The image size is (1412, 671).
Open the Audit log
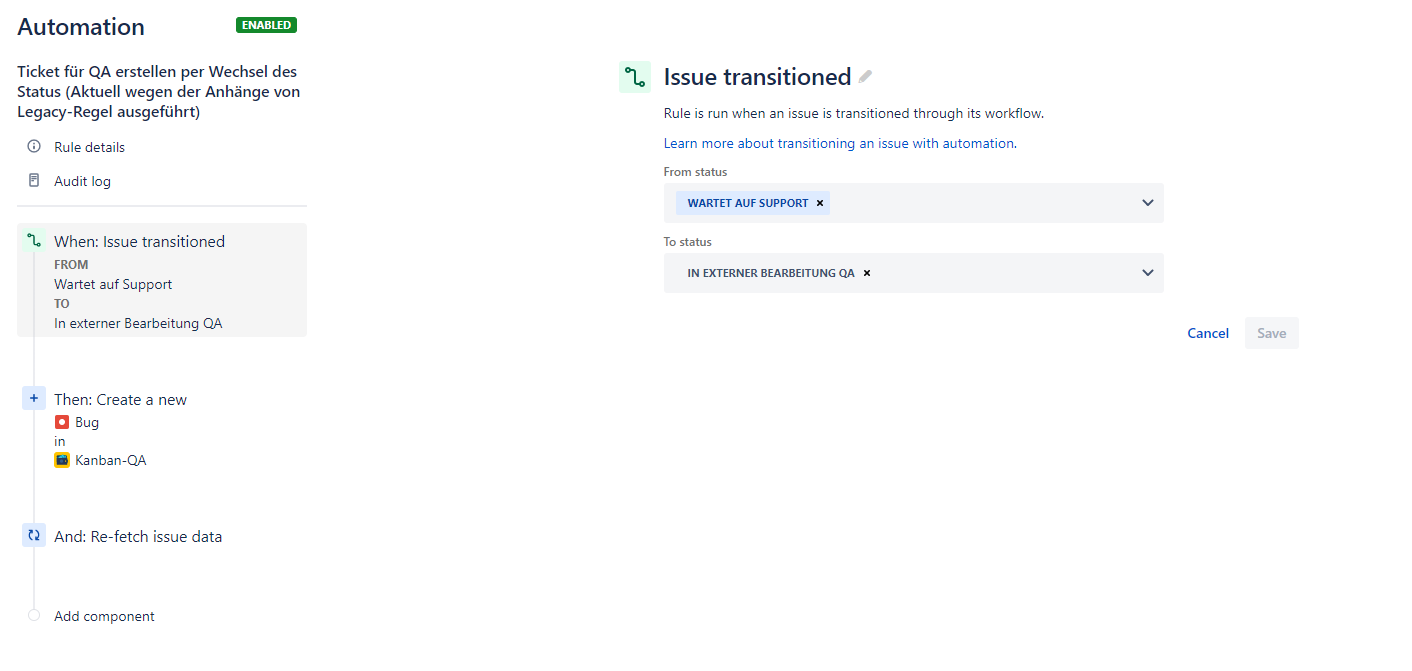(82, 181)
